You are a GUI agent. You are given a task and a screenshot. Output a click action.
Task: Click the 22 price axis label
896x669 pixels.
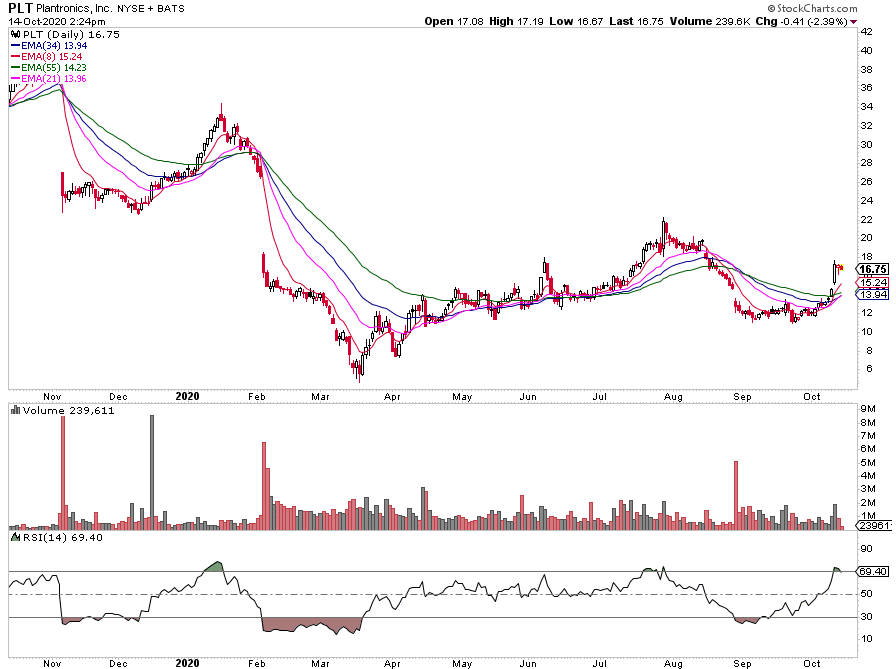pyautogui.click(x=867, y=219)
